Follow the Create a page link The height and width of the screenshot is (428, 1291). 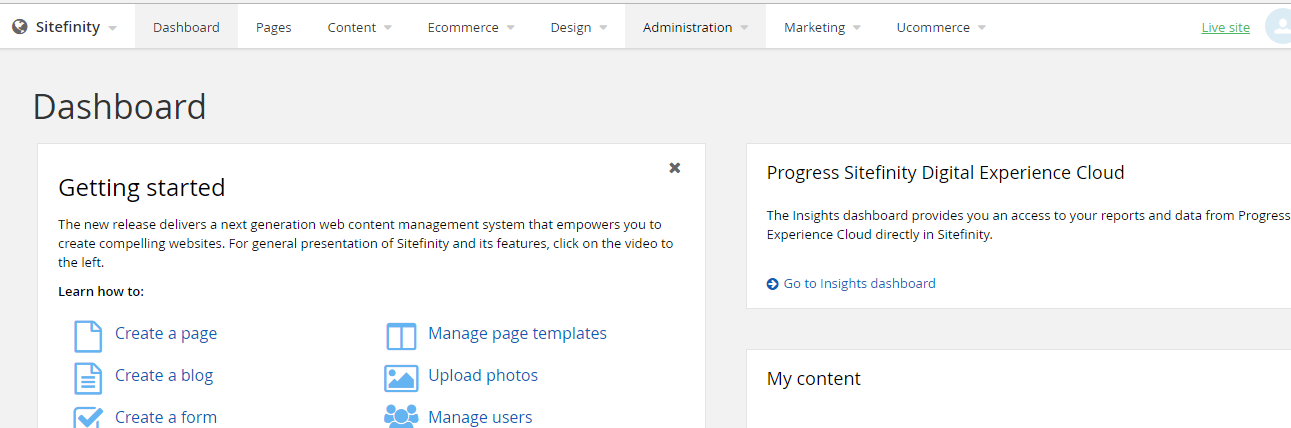click(x=166, y=334)
